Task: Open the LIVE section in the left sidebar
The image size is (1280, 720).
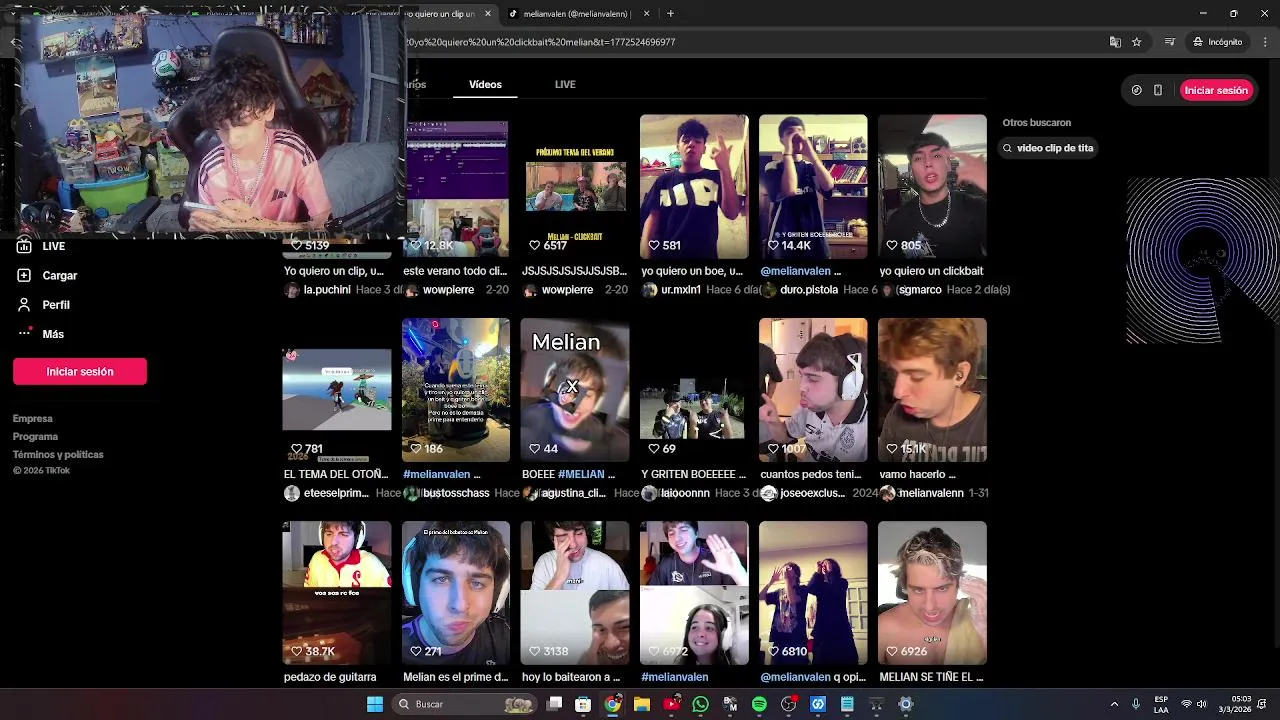Action: pos(40,246)
